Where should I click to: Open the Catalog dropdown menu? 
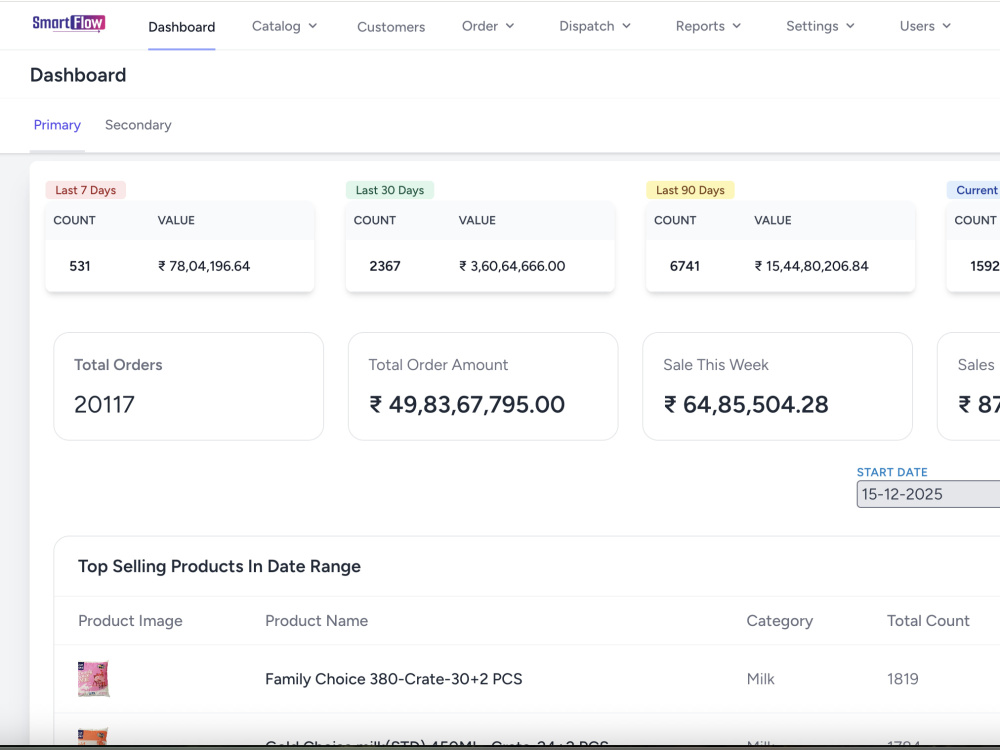(x=284, y=26)
